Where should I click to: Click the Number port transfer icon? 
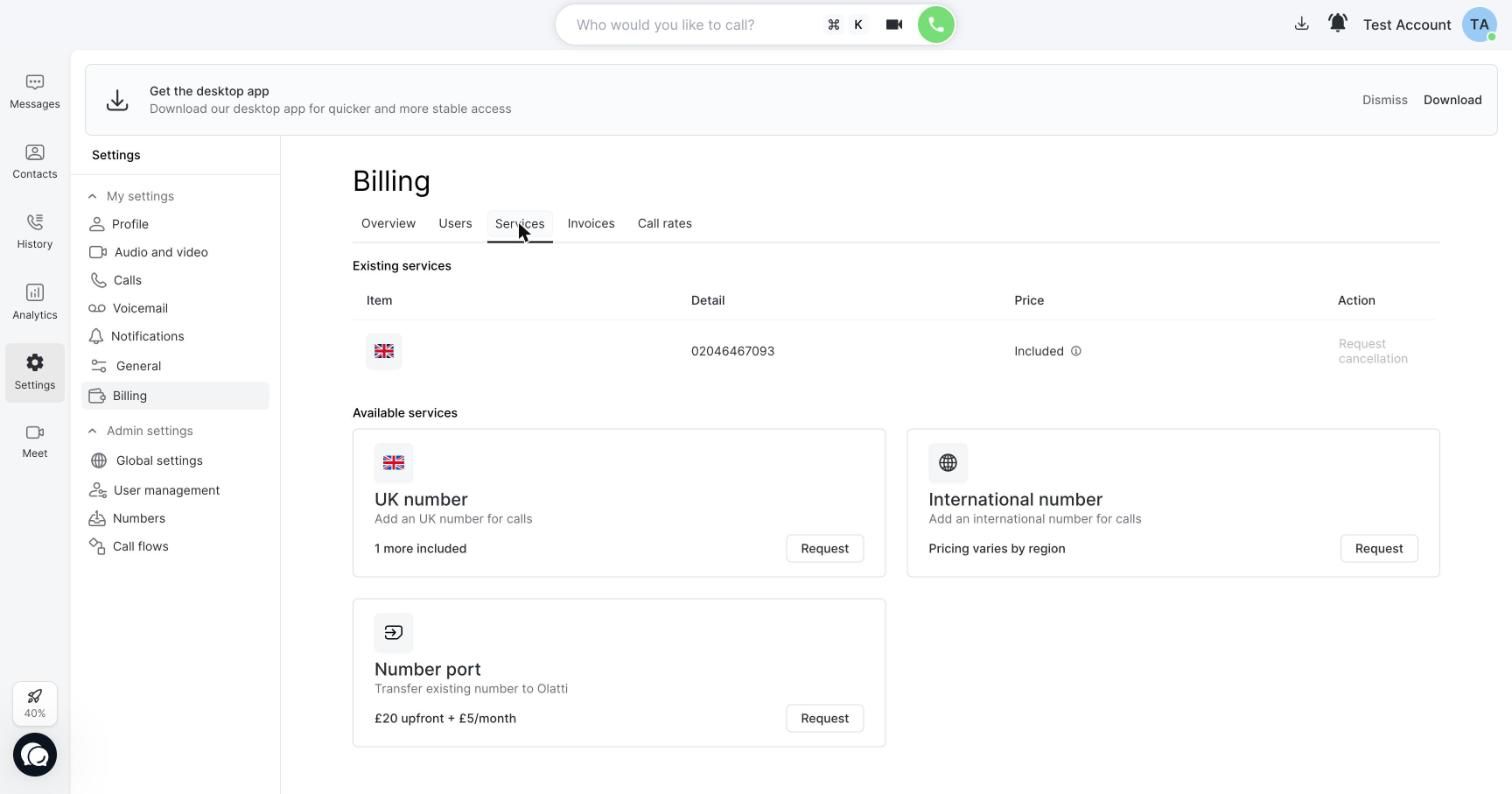(393, 633)
